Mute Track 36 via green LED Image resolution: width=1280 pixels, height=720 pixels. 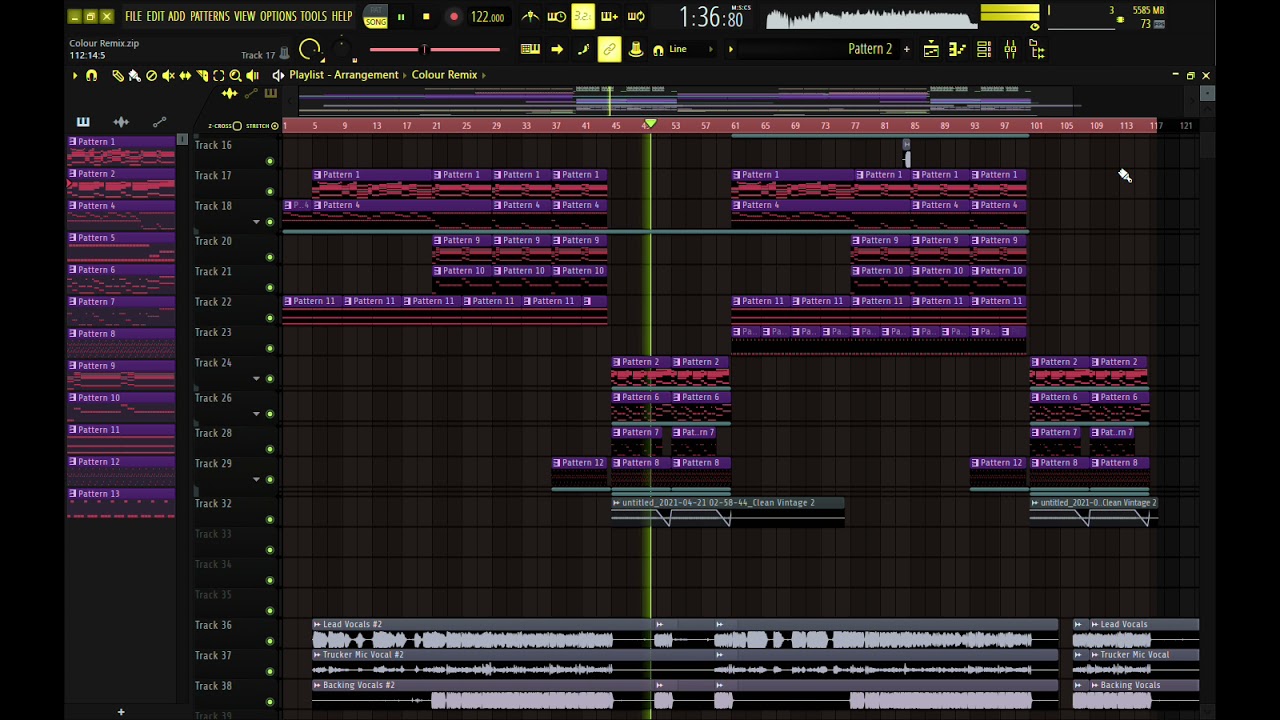[x=270, y=641]
